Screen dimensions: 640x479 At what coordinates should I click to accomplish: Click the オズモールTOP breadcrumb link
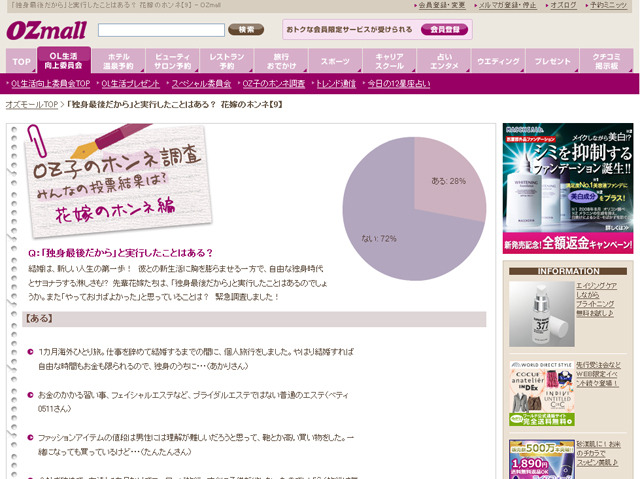(x=32, y=104)
